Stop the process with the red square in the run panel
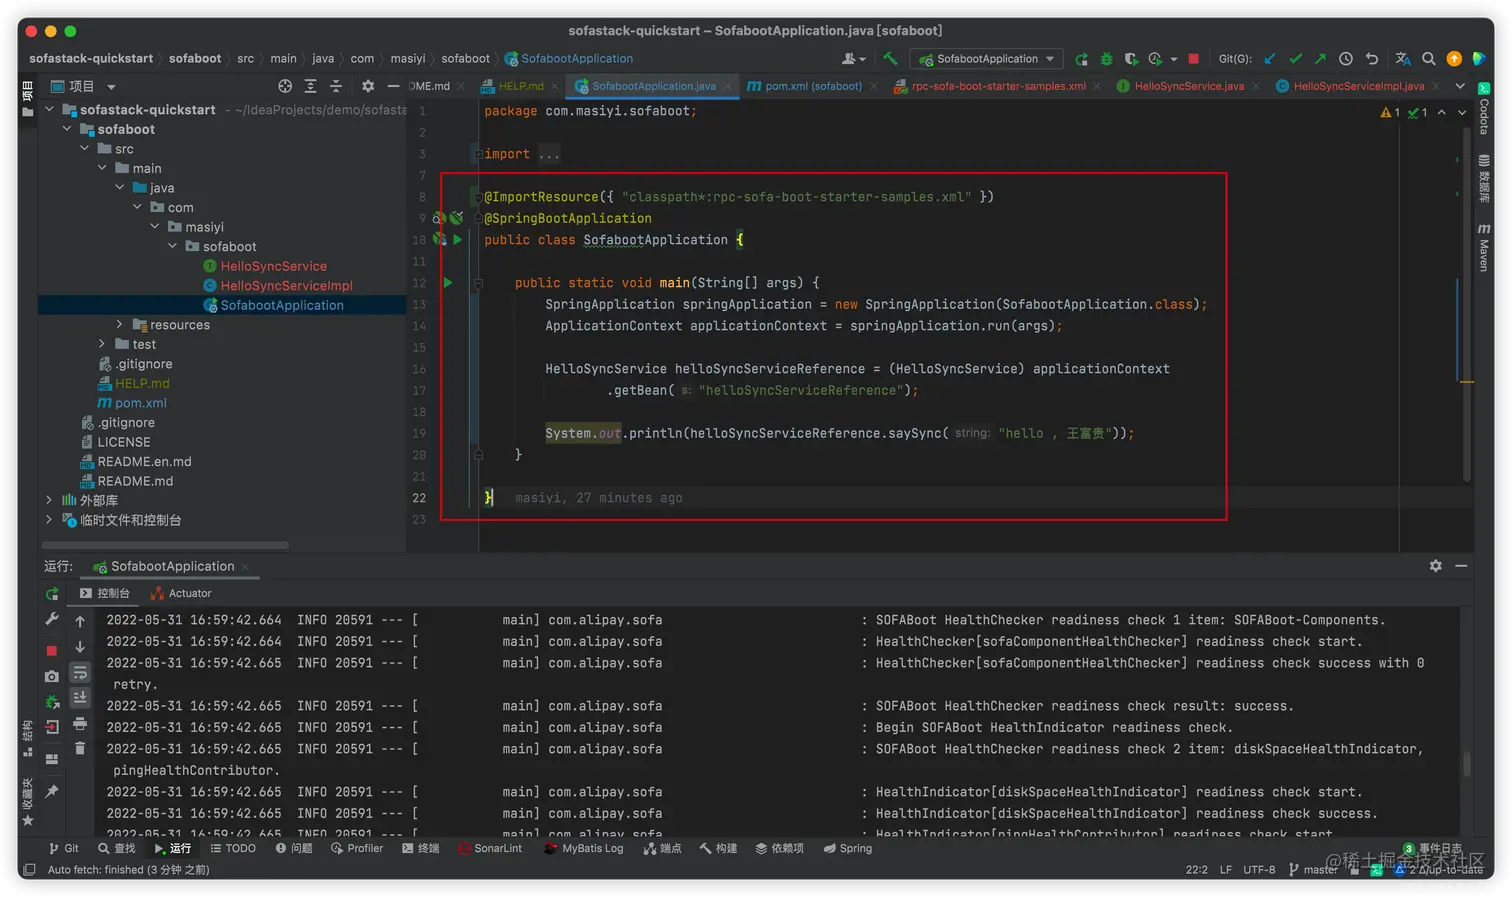 click(52, 650)
